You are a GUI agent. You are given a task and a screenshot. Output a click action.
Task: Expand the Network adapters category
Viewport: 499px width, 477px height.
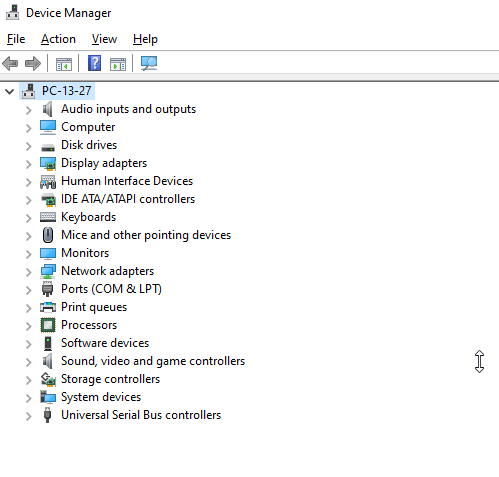tap(29, 272)
